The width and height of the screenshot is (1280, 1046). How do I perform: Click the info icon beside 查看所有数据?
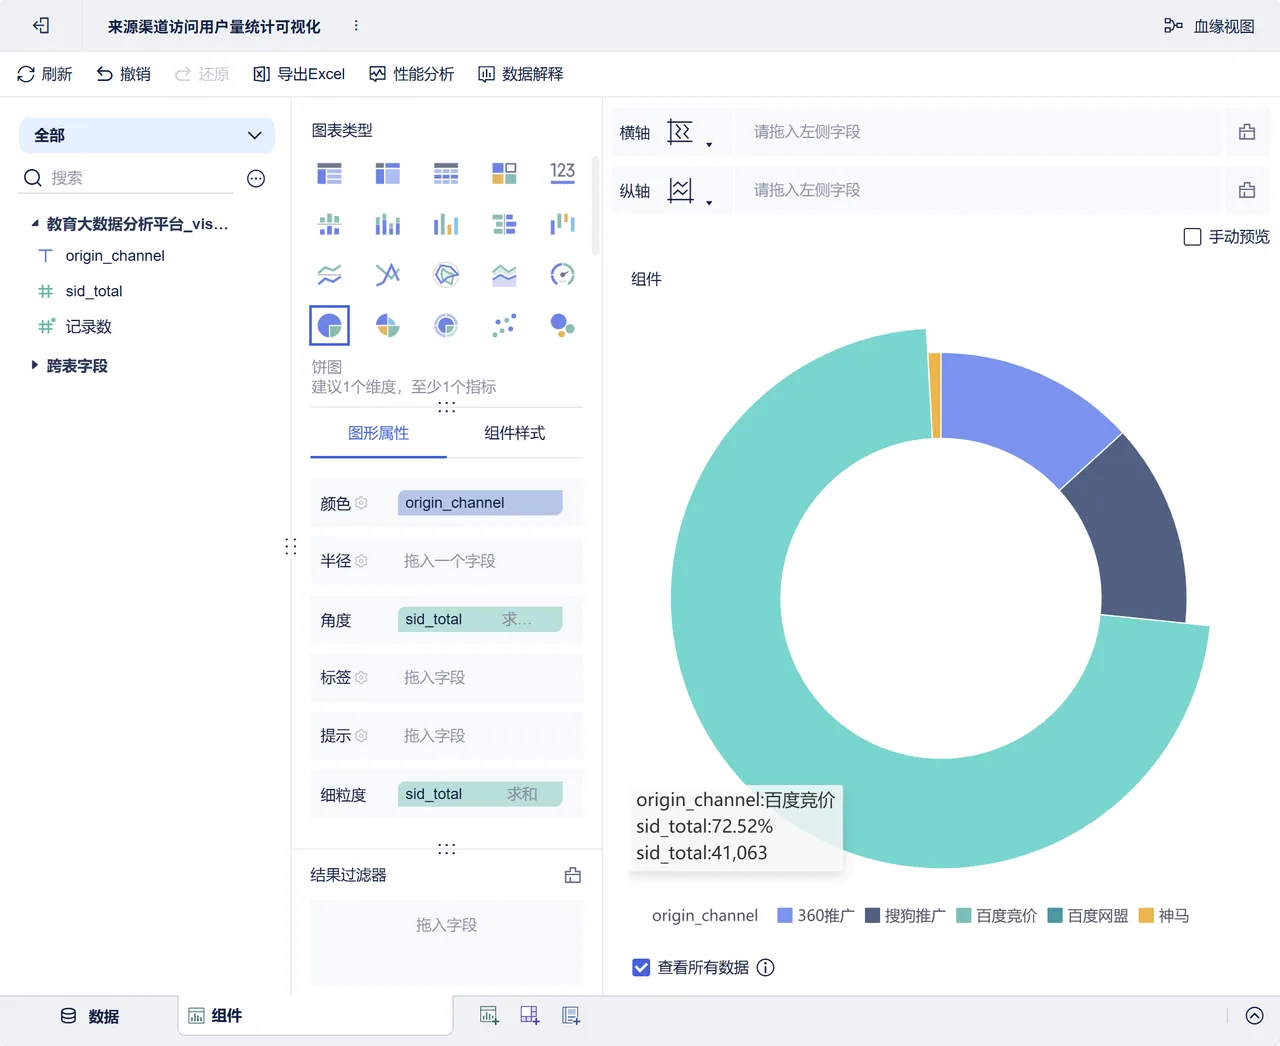[x=766, y=967]
